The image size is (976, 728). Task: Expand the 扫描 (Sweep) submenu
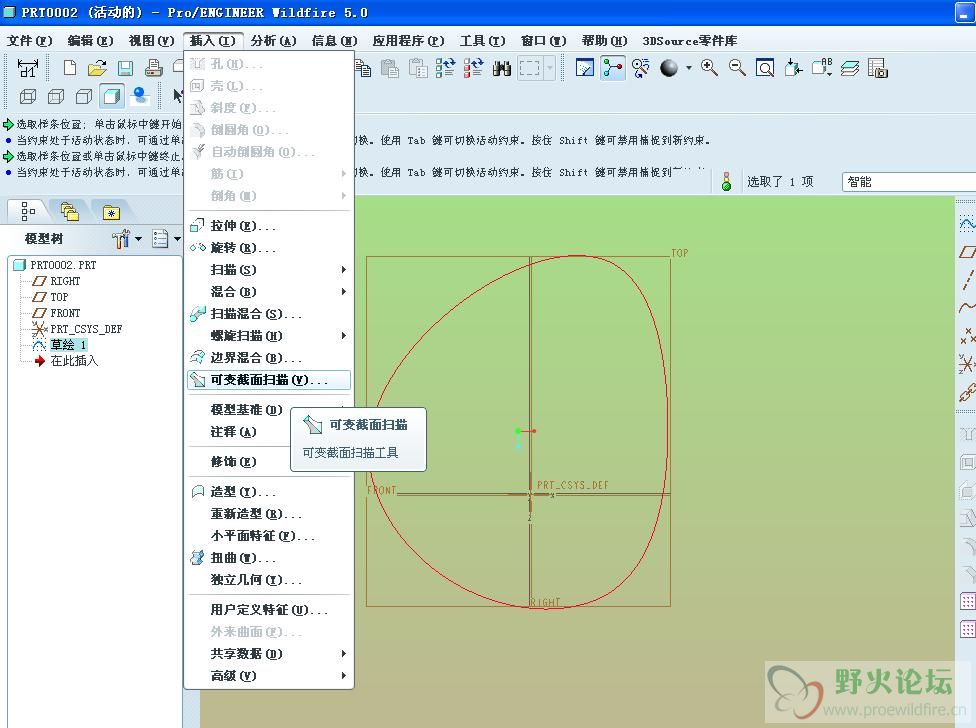pos(269,270)
